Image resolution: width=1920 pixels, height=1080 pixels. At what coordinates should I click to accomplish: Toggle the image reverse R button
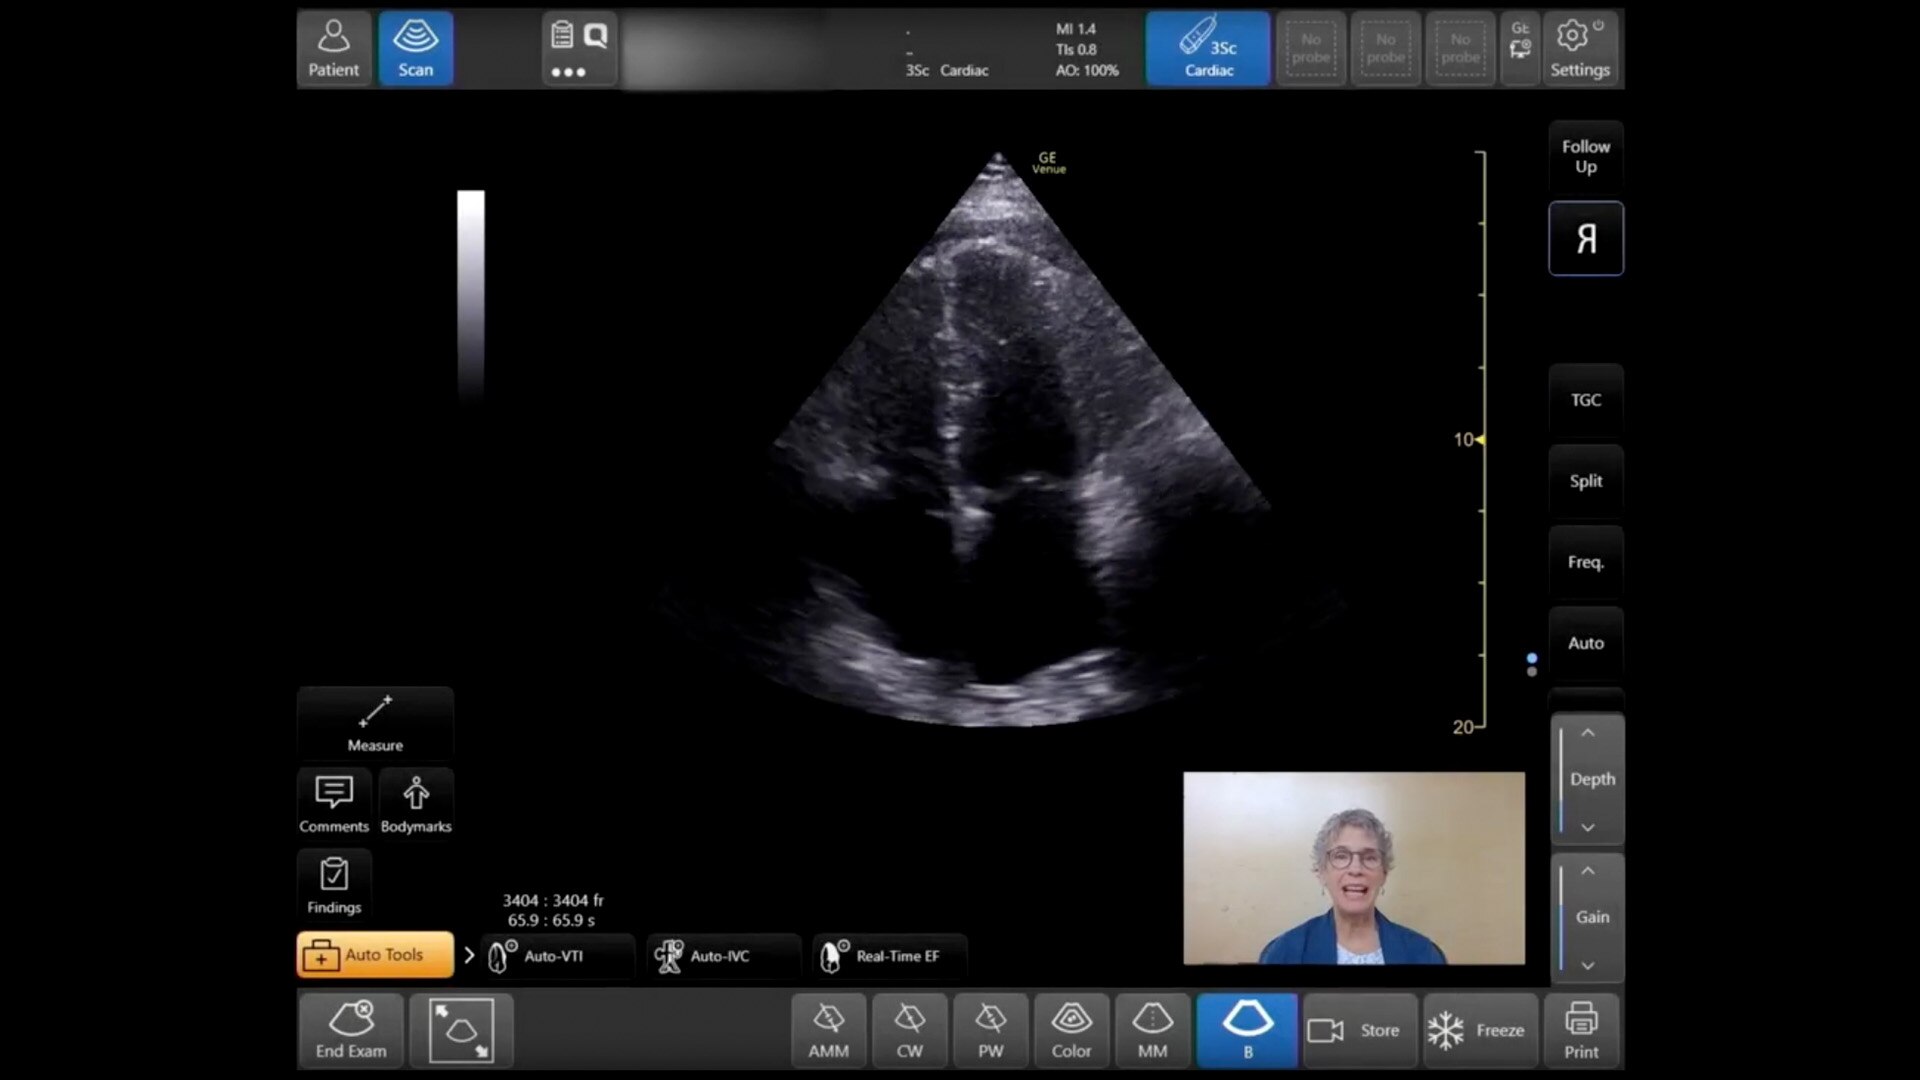pyautogui.click(x=1585, y=238)
